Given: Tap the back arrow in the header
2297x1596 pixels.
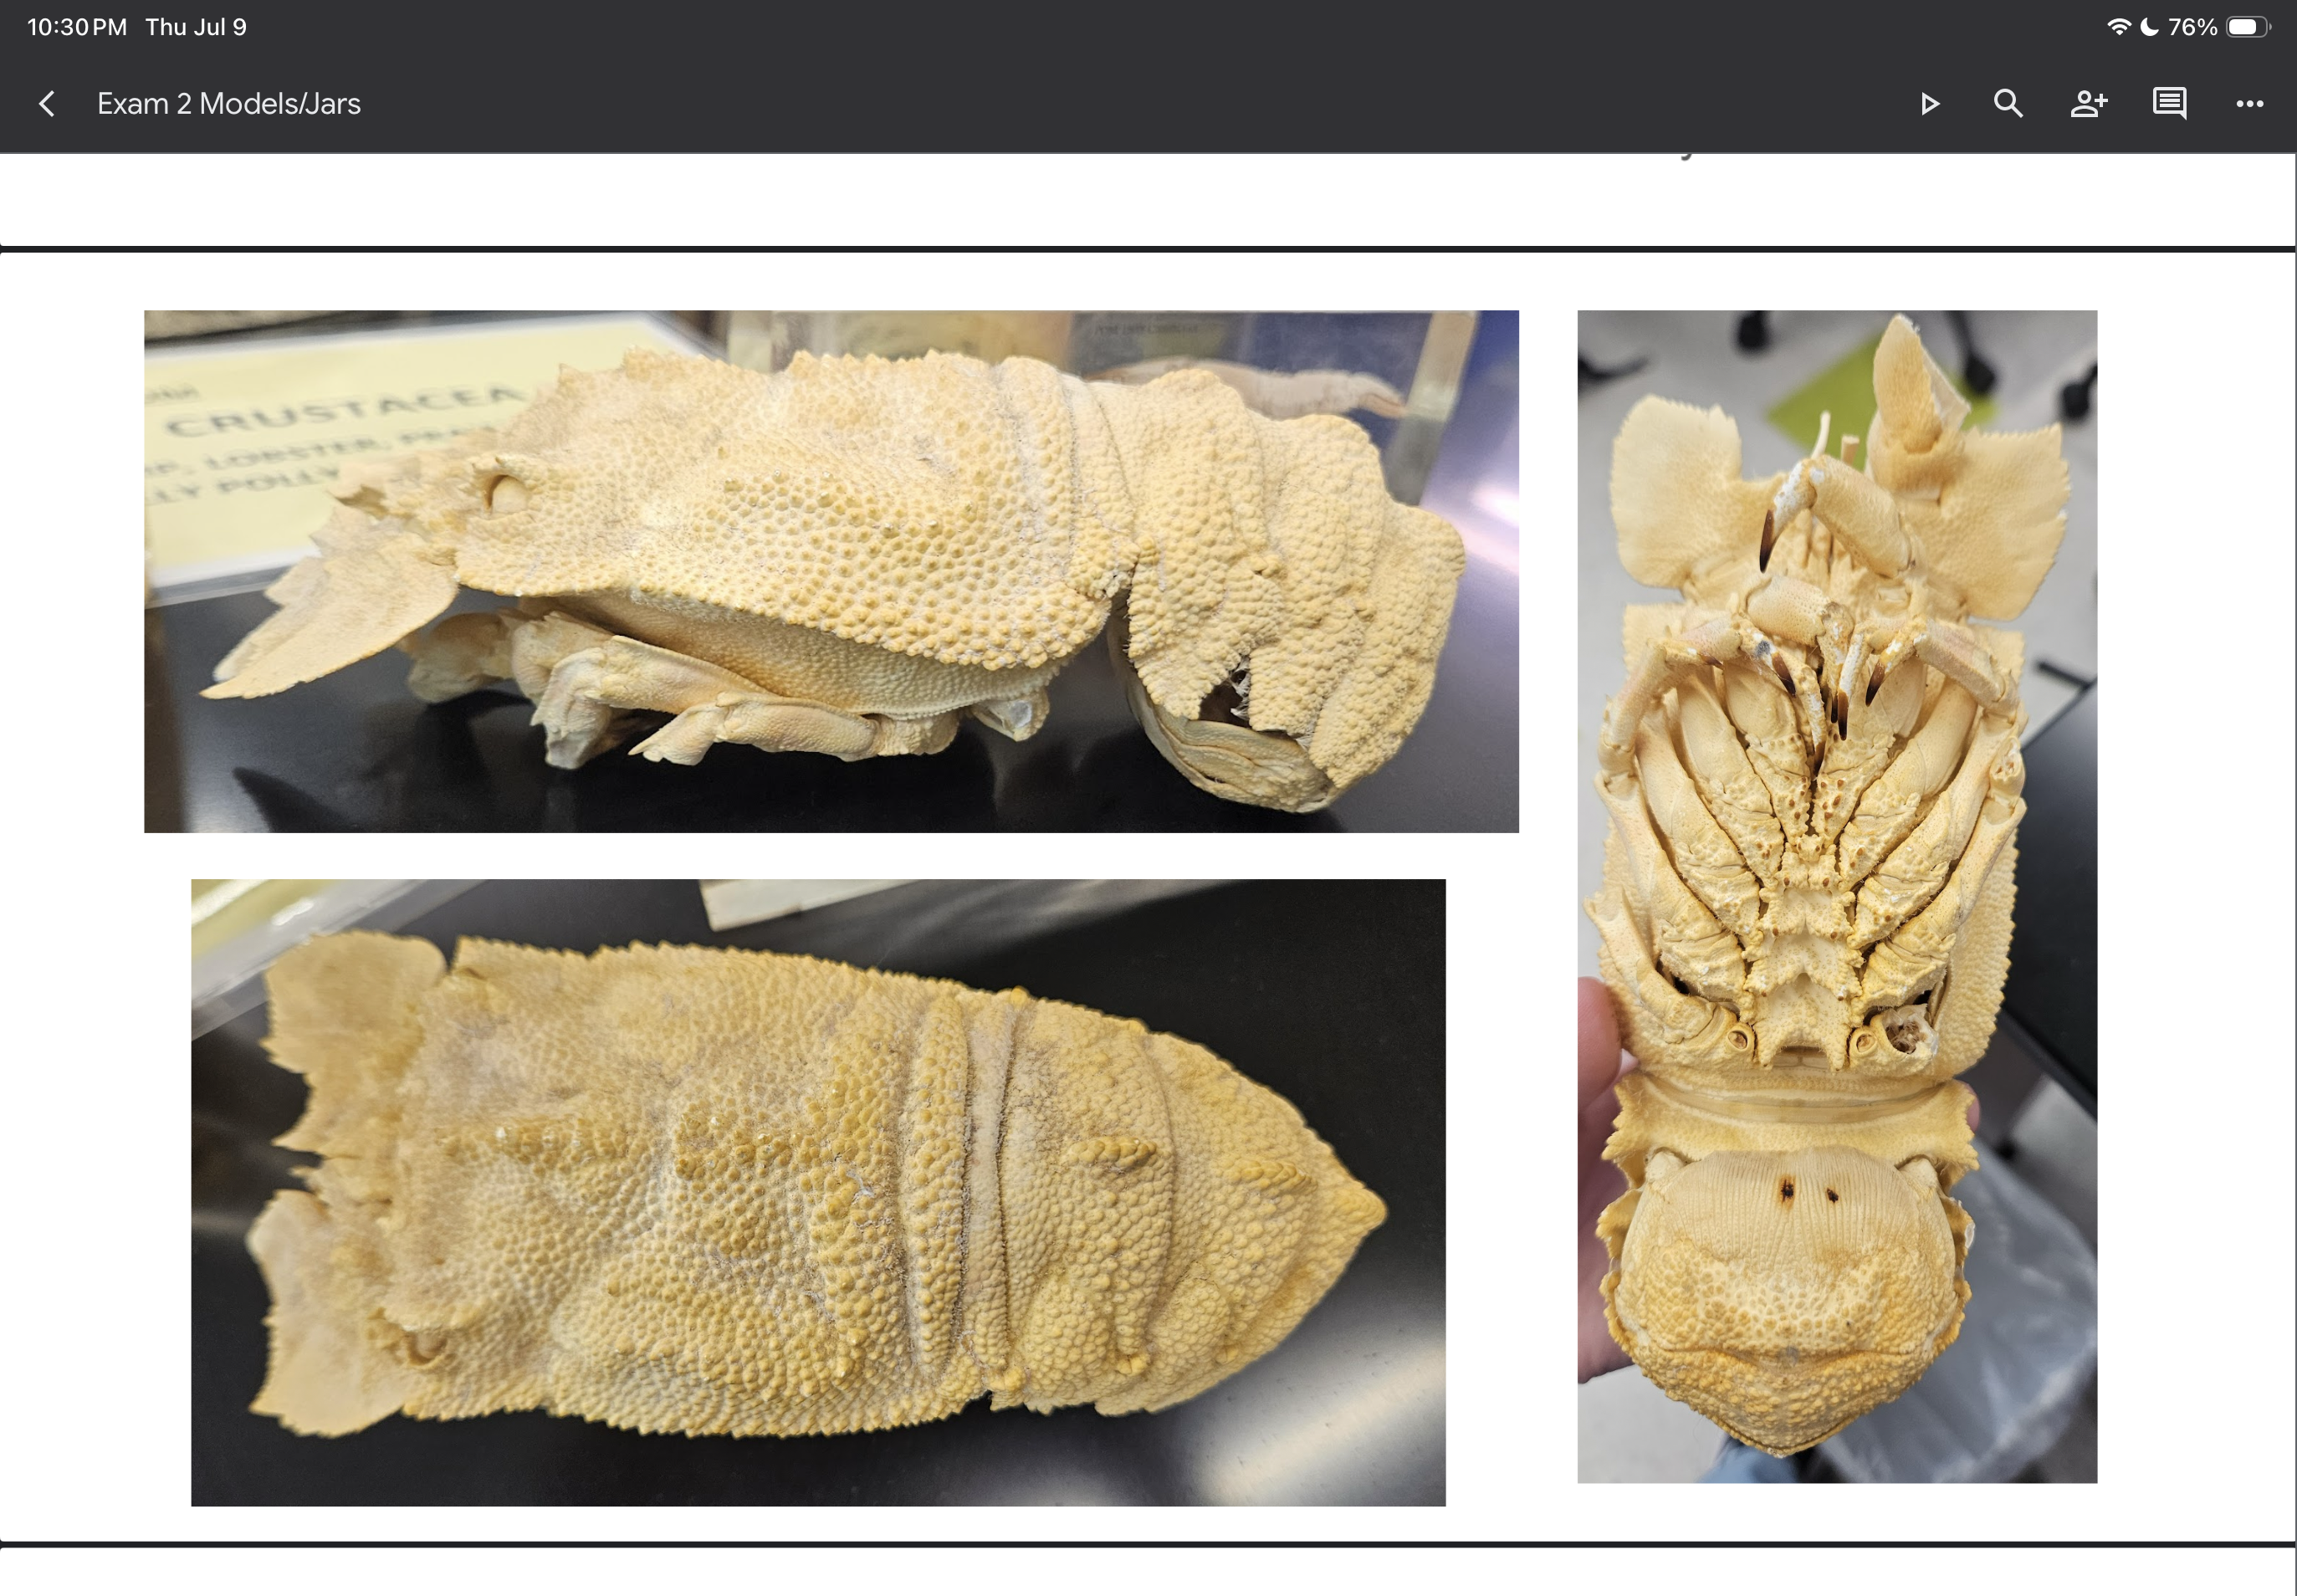Looking at the screenshot, I should [x=46, y=104].
